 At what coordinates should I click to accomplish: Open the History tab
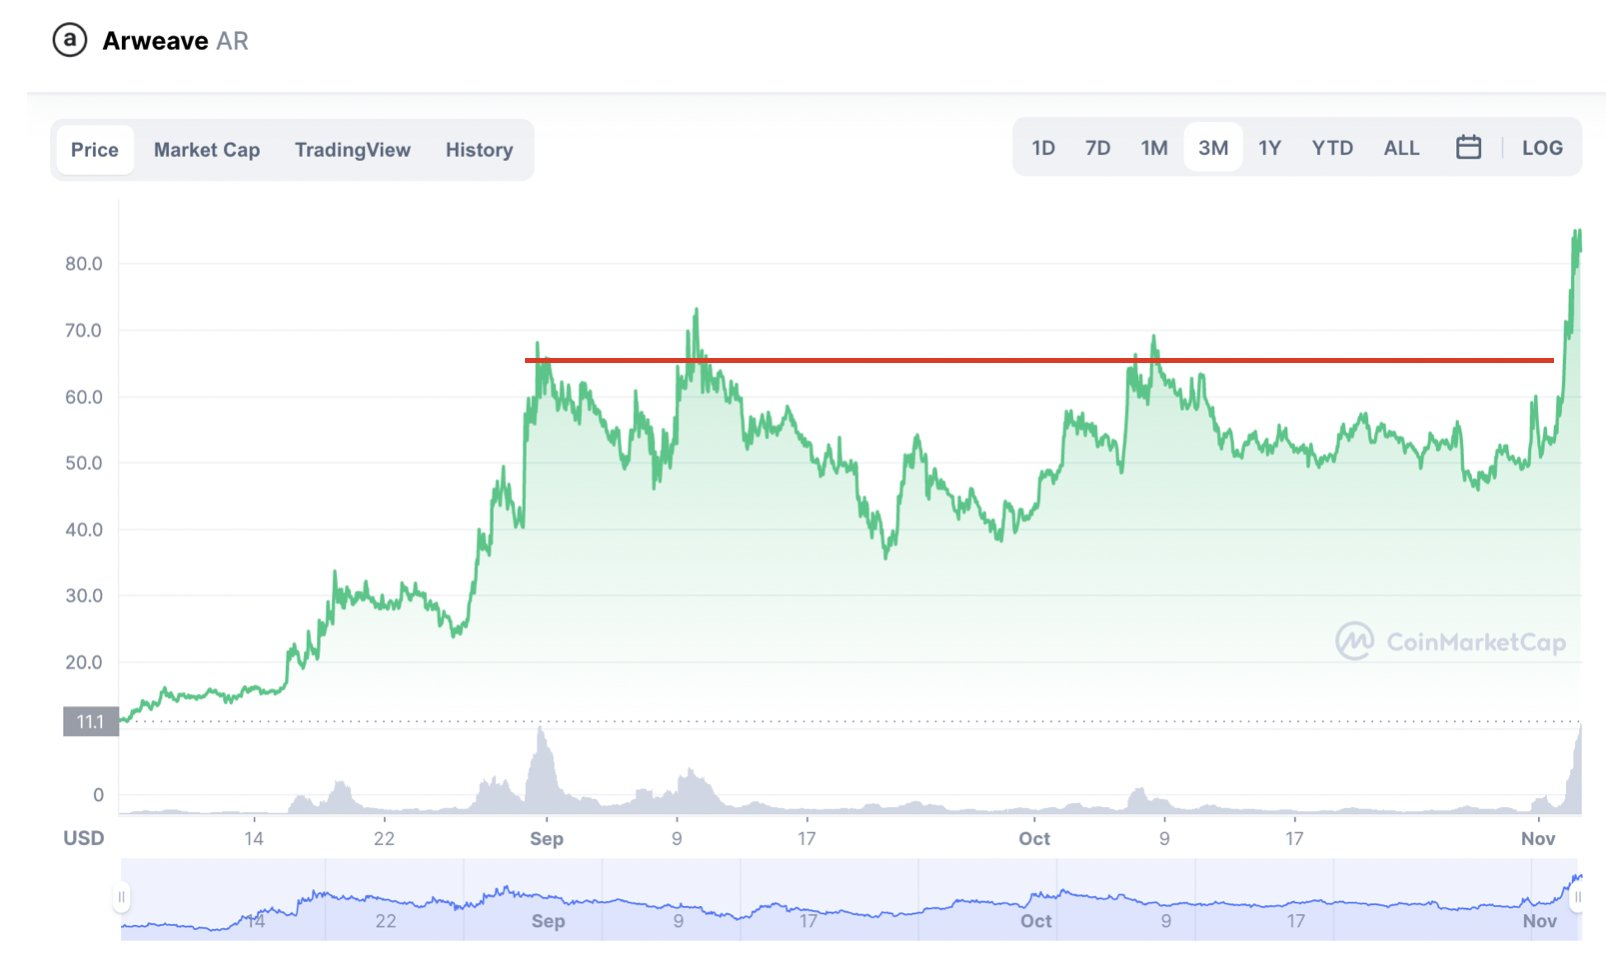click(479, 150)
